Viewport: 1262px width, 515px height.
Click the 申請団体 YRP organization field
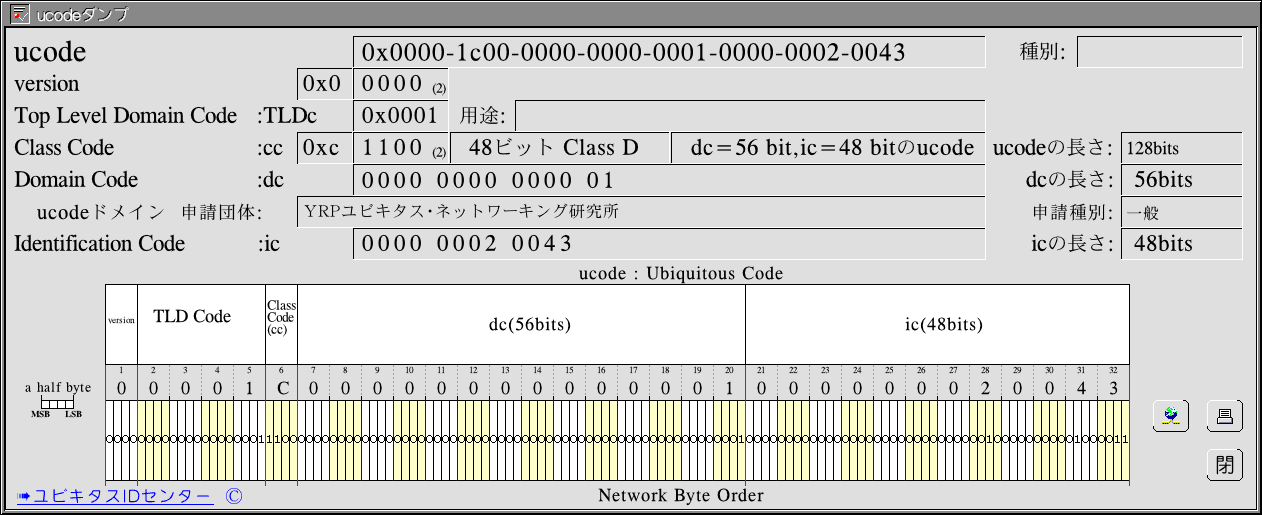(640, 212)
